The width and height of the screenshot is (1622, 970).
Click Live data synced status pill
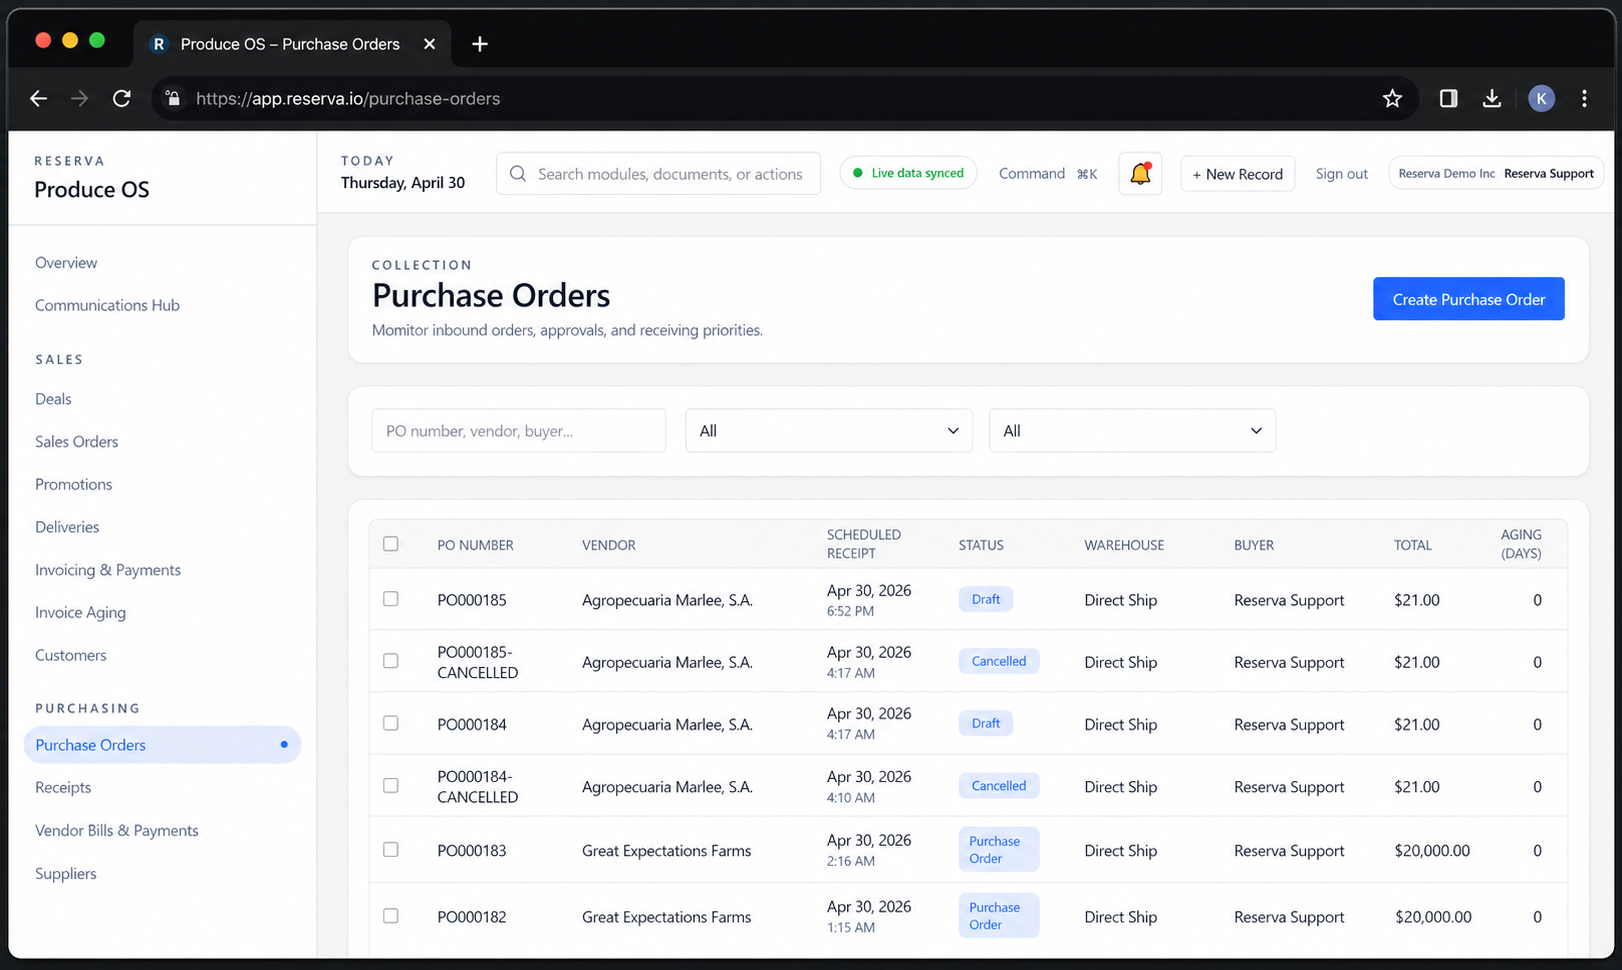[x=908, y=173]
